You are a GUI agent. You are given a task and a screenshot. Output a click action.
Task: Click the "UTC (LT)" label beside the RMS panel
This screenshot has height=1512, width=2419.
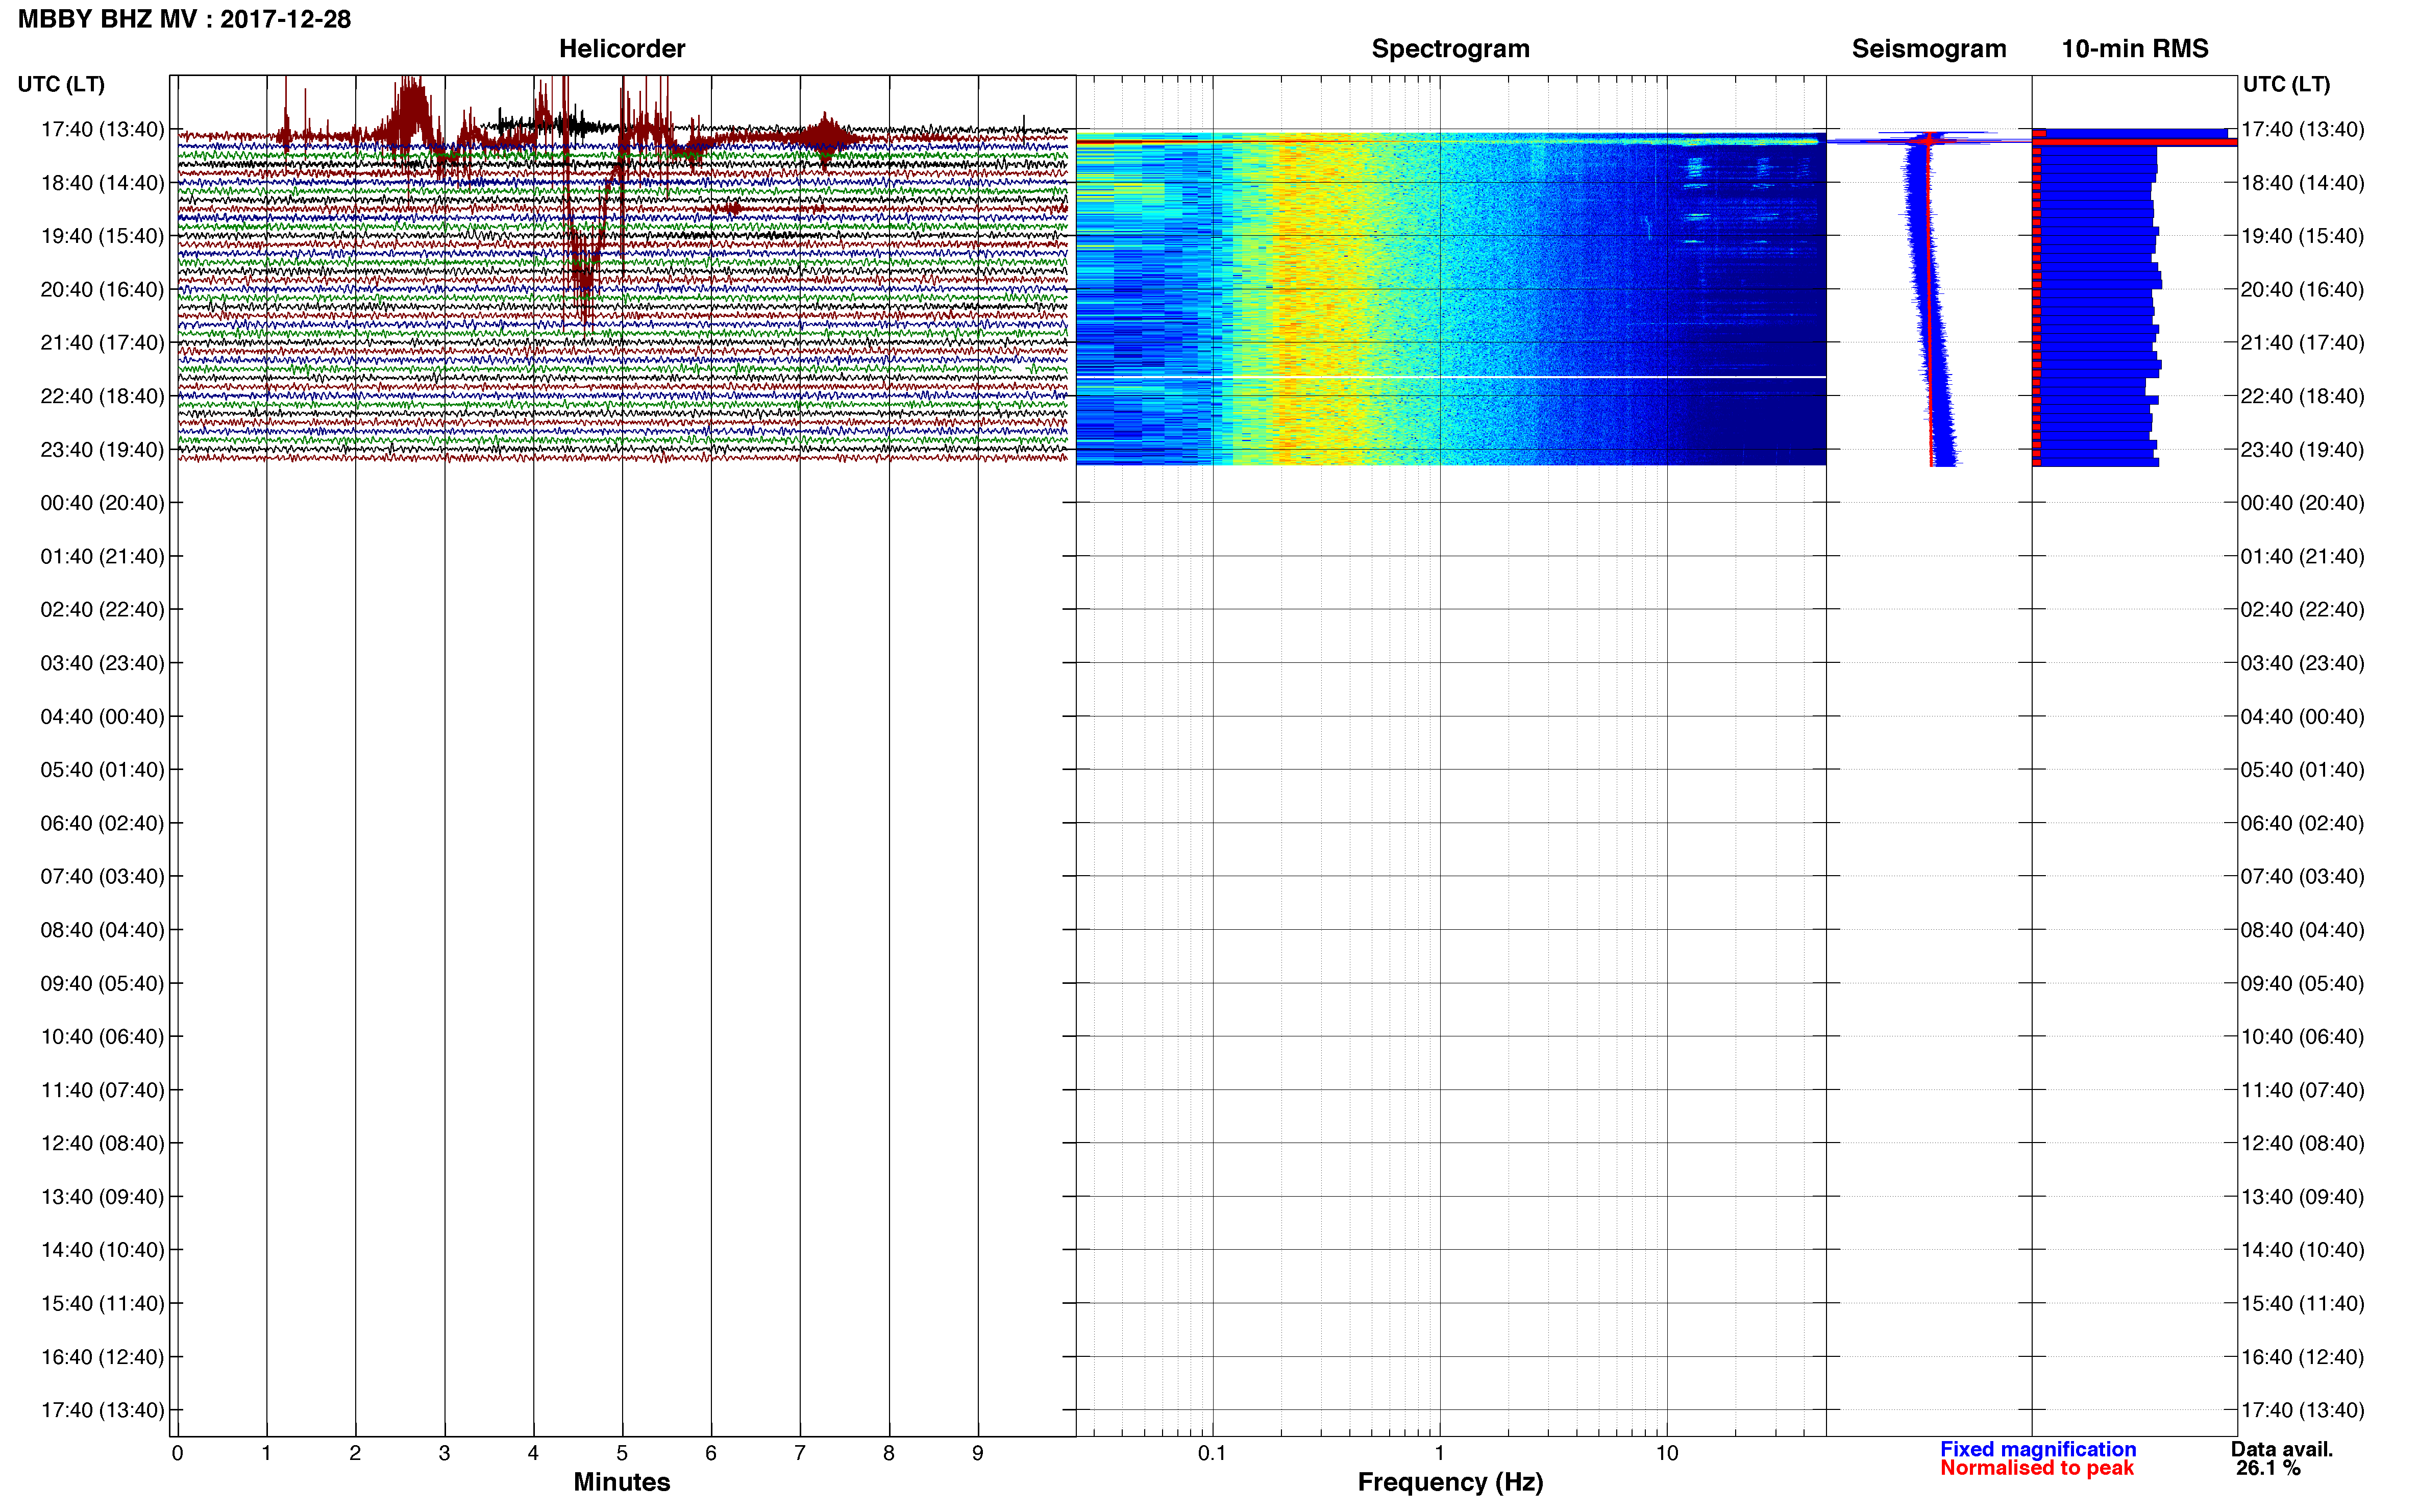click(x=2286, y=84)
